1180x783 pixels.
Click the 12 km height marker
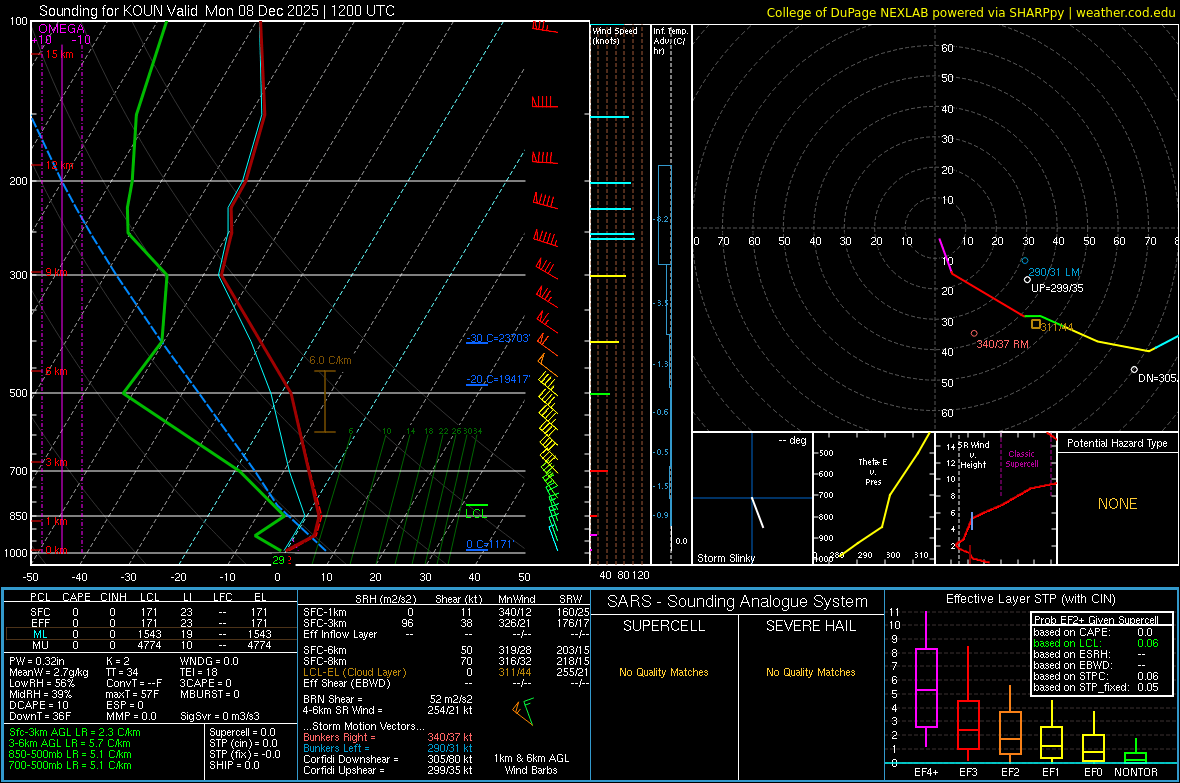[x=59, y=165]
